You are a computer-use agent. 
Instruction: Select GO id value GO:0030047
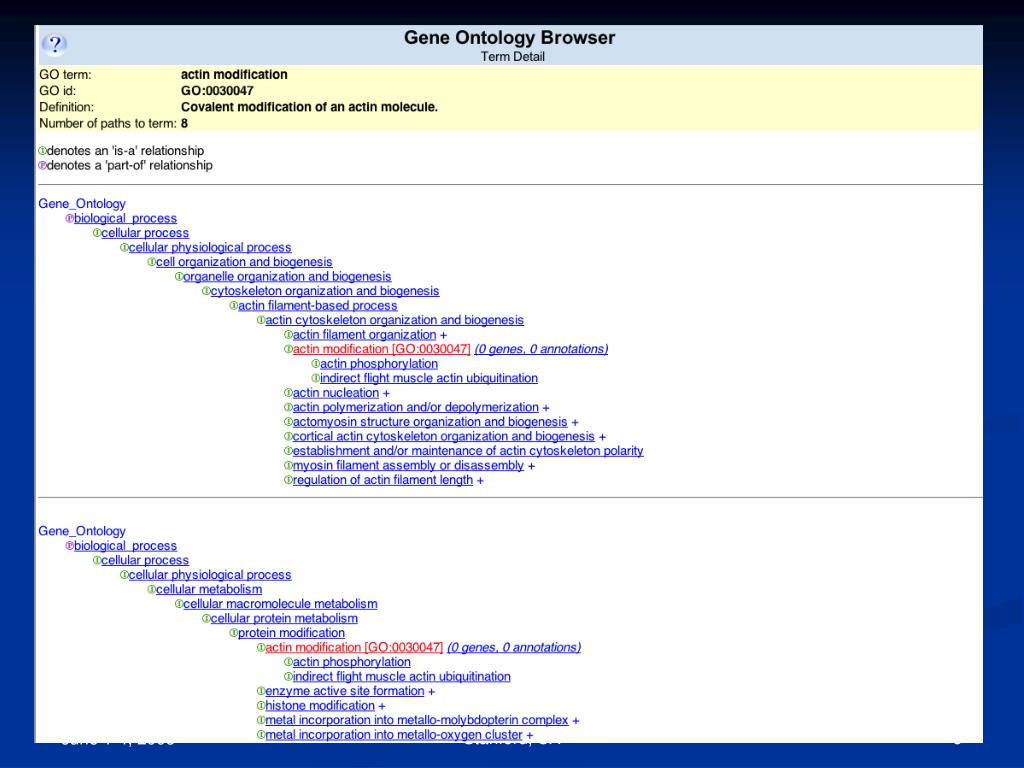pyautogui.click(x=217, y=91)
